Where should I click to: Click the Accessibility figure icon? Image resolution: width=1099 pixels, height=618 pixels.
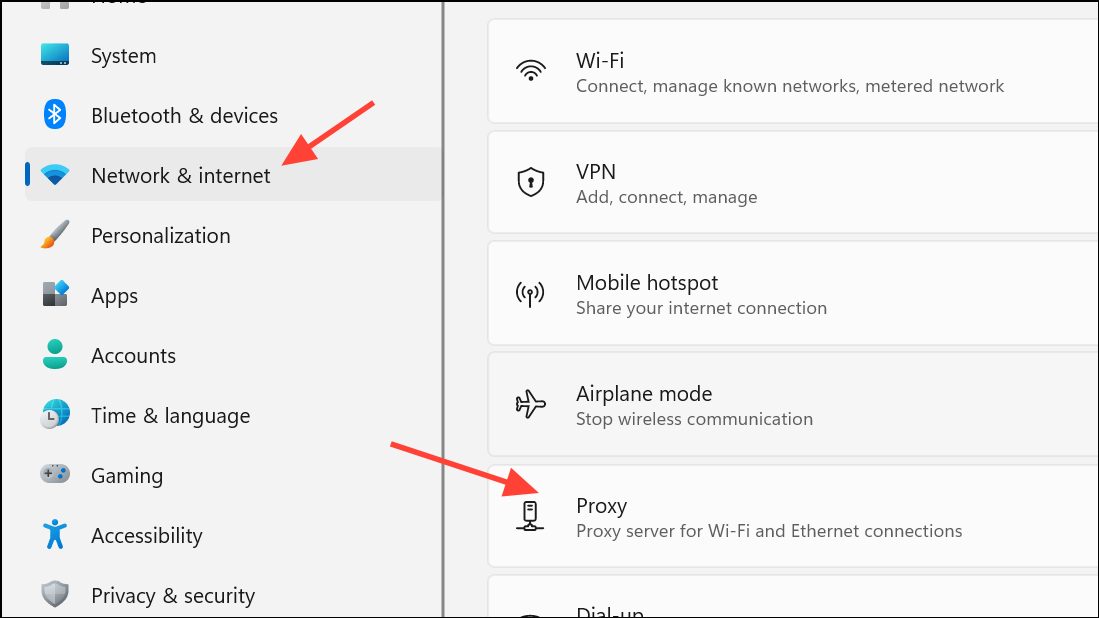tap(53, 535)
